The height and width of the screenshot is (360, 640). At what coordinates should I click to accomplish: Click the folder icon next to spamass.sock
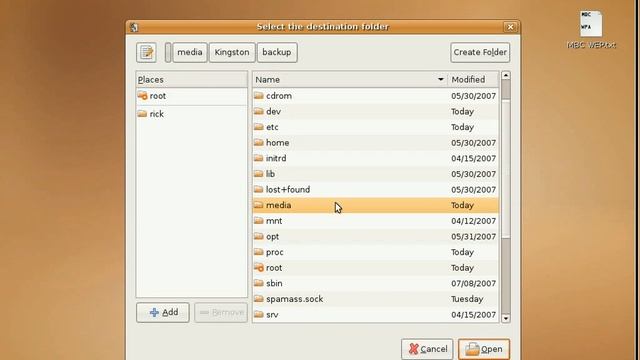click(259, 299)
